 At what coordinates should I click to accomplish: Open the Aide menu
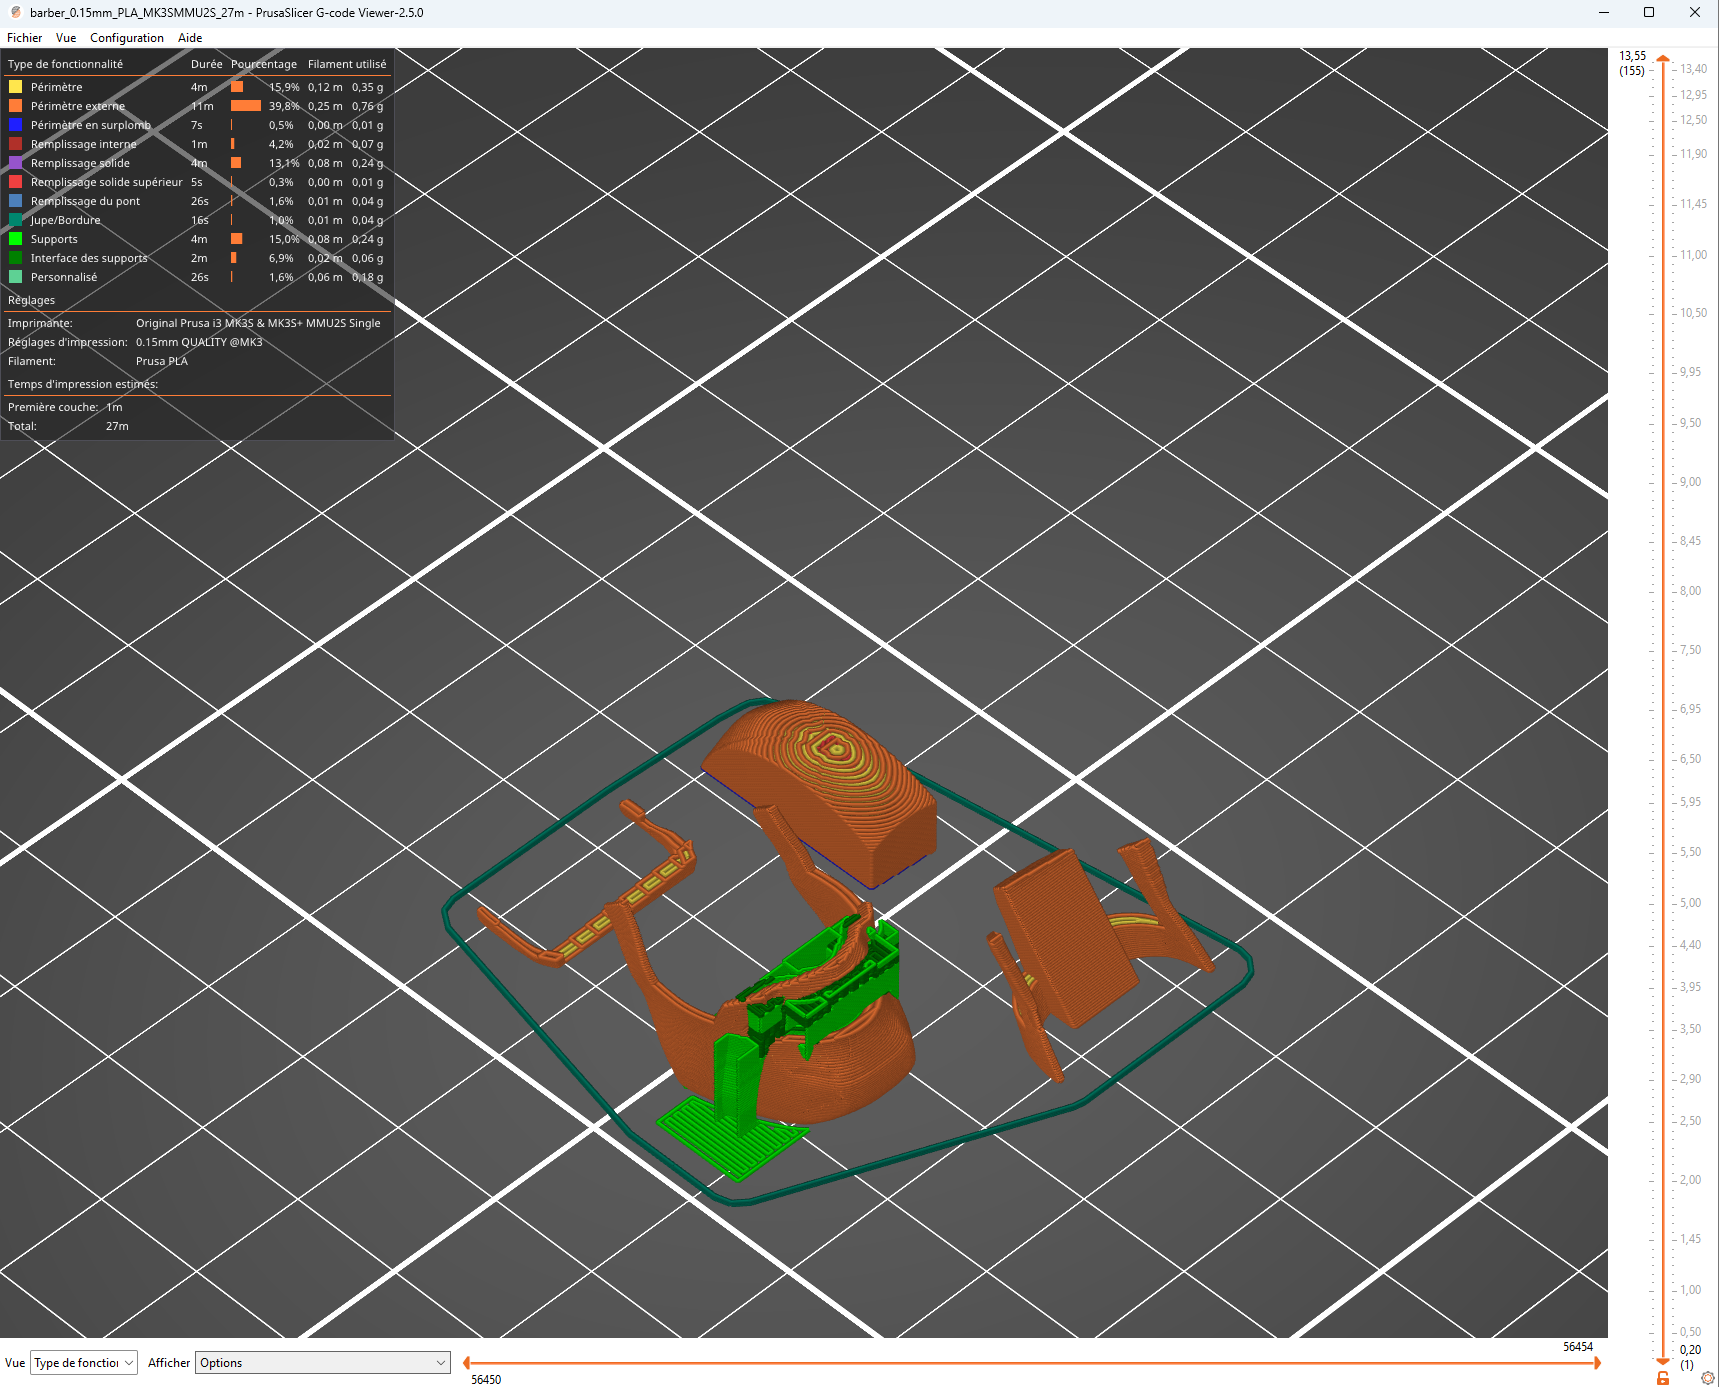(190, 38)
